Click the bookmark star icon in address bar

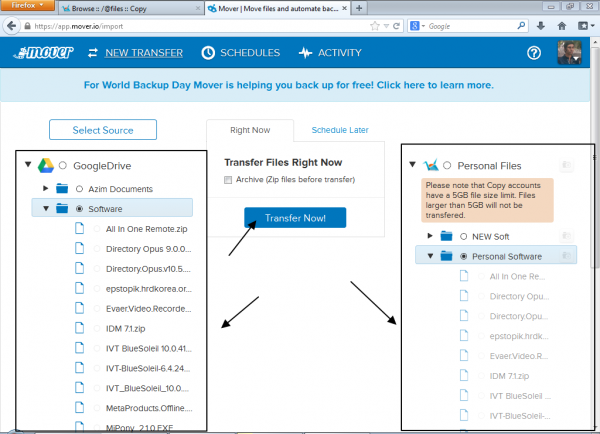(375, 26)
